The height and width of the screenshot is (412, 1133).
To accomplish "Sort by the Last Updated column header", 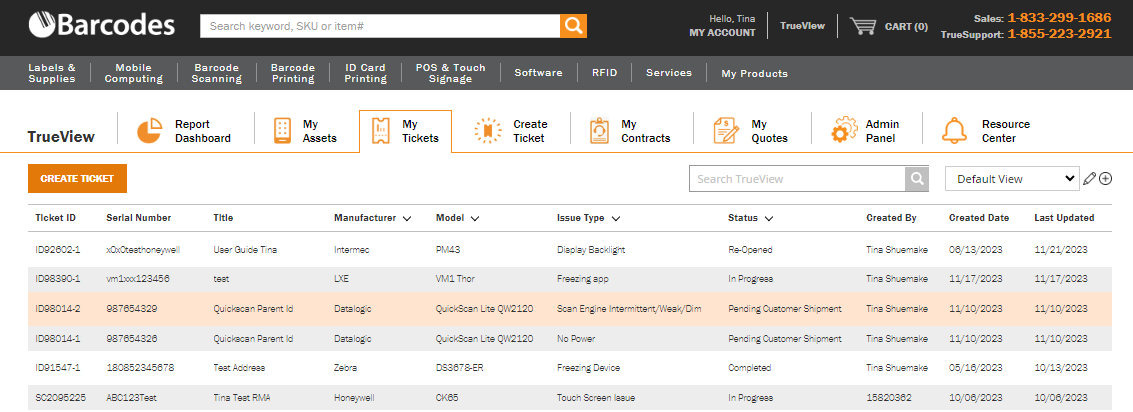I will (1064, 218).
